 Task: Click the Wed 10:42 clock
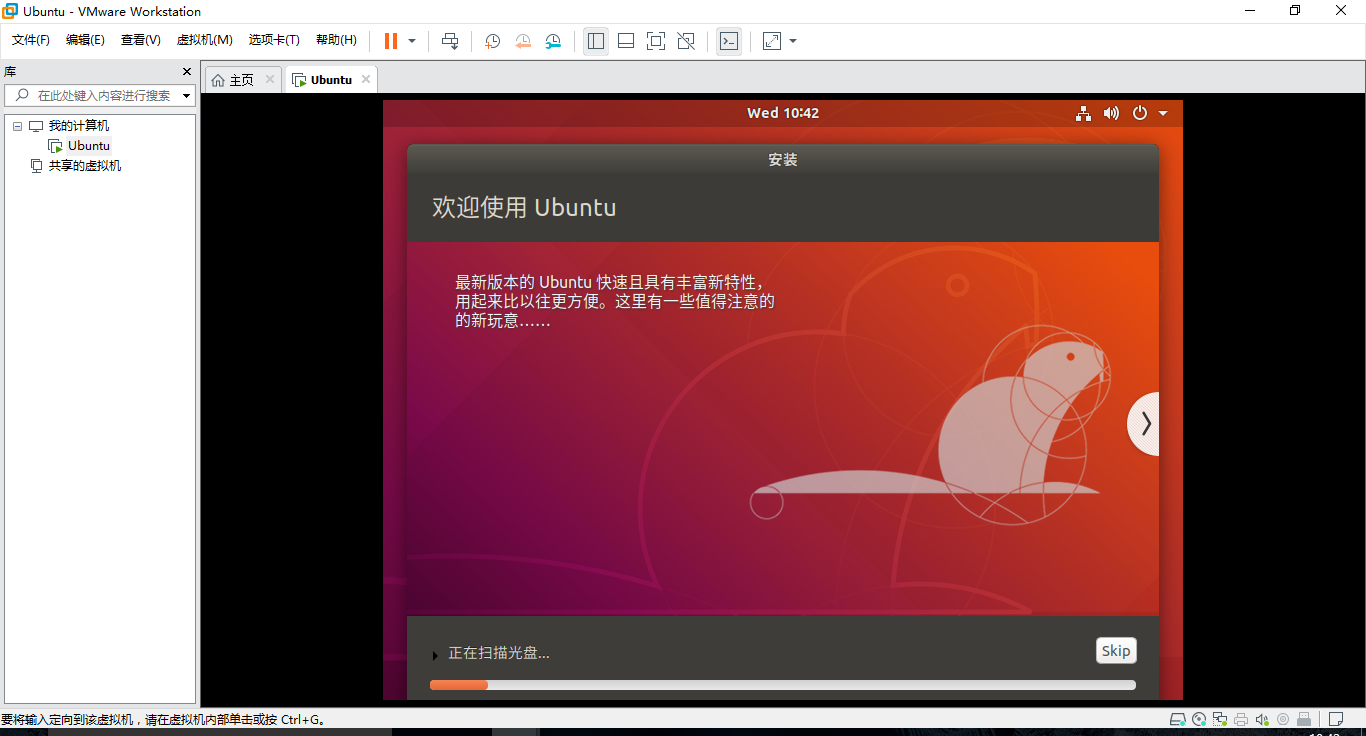(783, 113)
